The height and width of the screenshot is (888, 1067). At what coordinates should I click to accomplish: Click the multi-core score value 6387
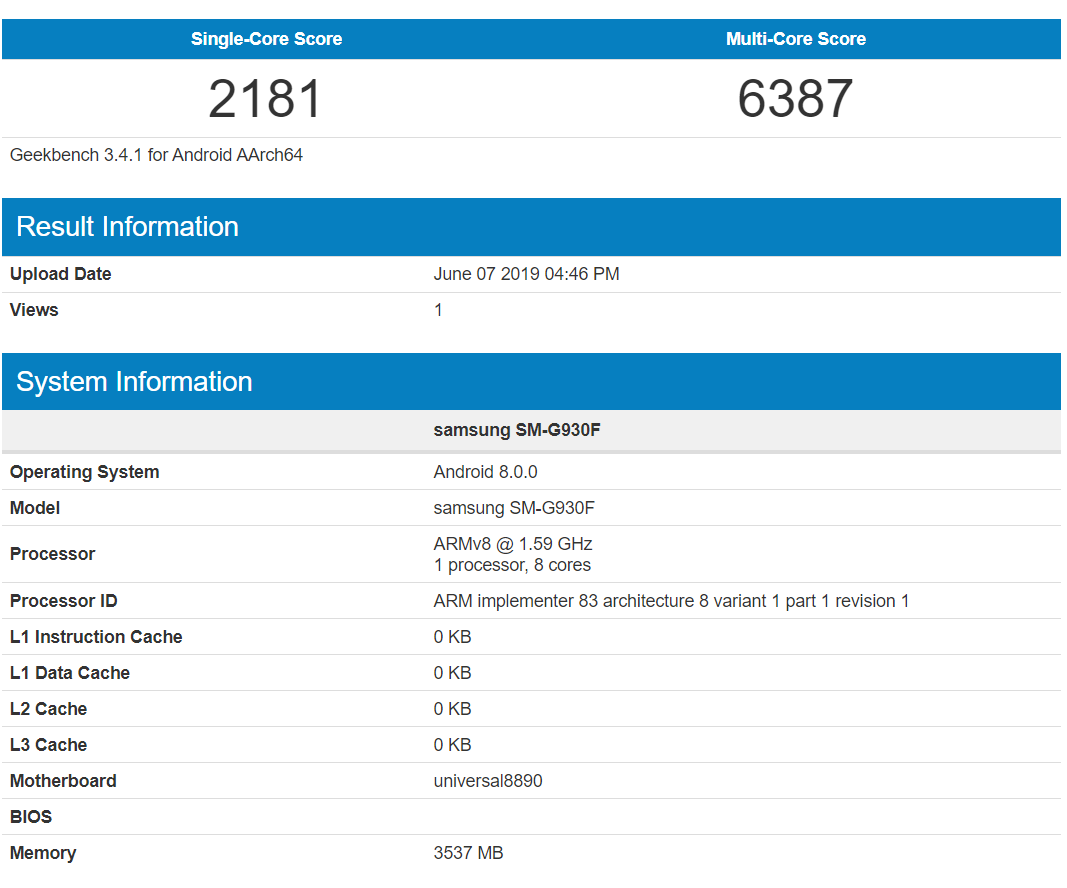pos(795,99)
